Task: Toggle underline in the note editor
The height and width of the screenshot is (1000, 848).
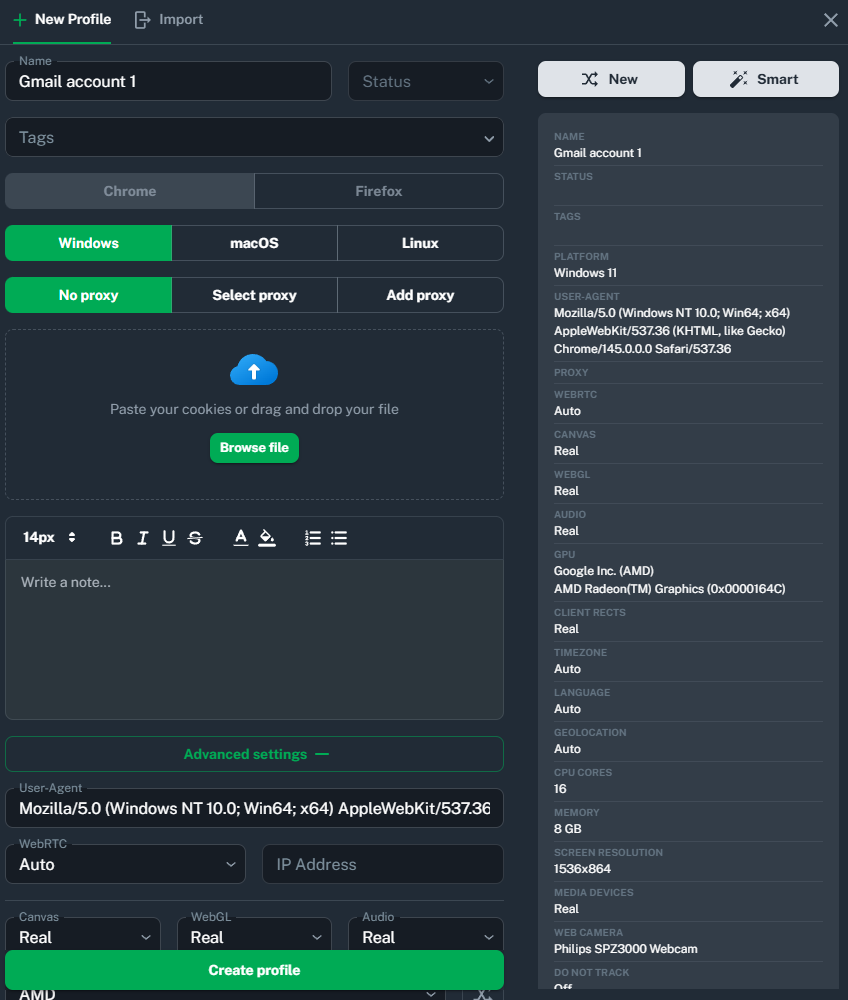Action: click(169, 538)
